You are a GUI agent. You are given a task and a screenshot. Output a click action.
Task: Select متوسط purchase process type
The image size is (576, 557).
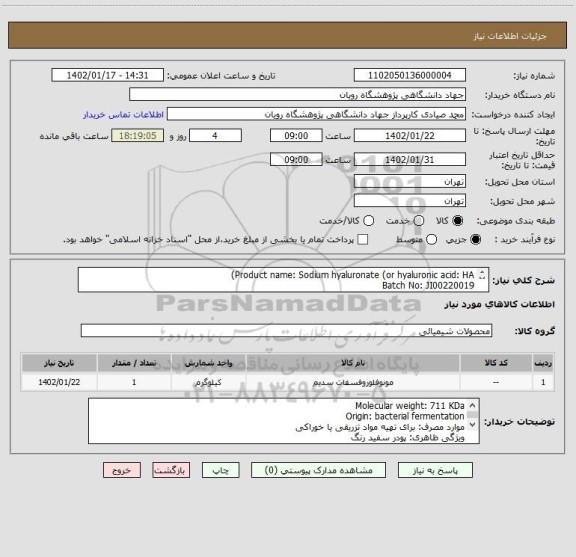[431, 240]
